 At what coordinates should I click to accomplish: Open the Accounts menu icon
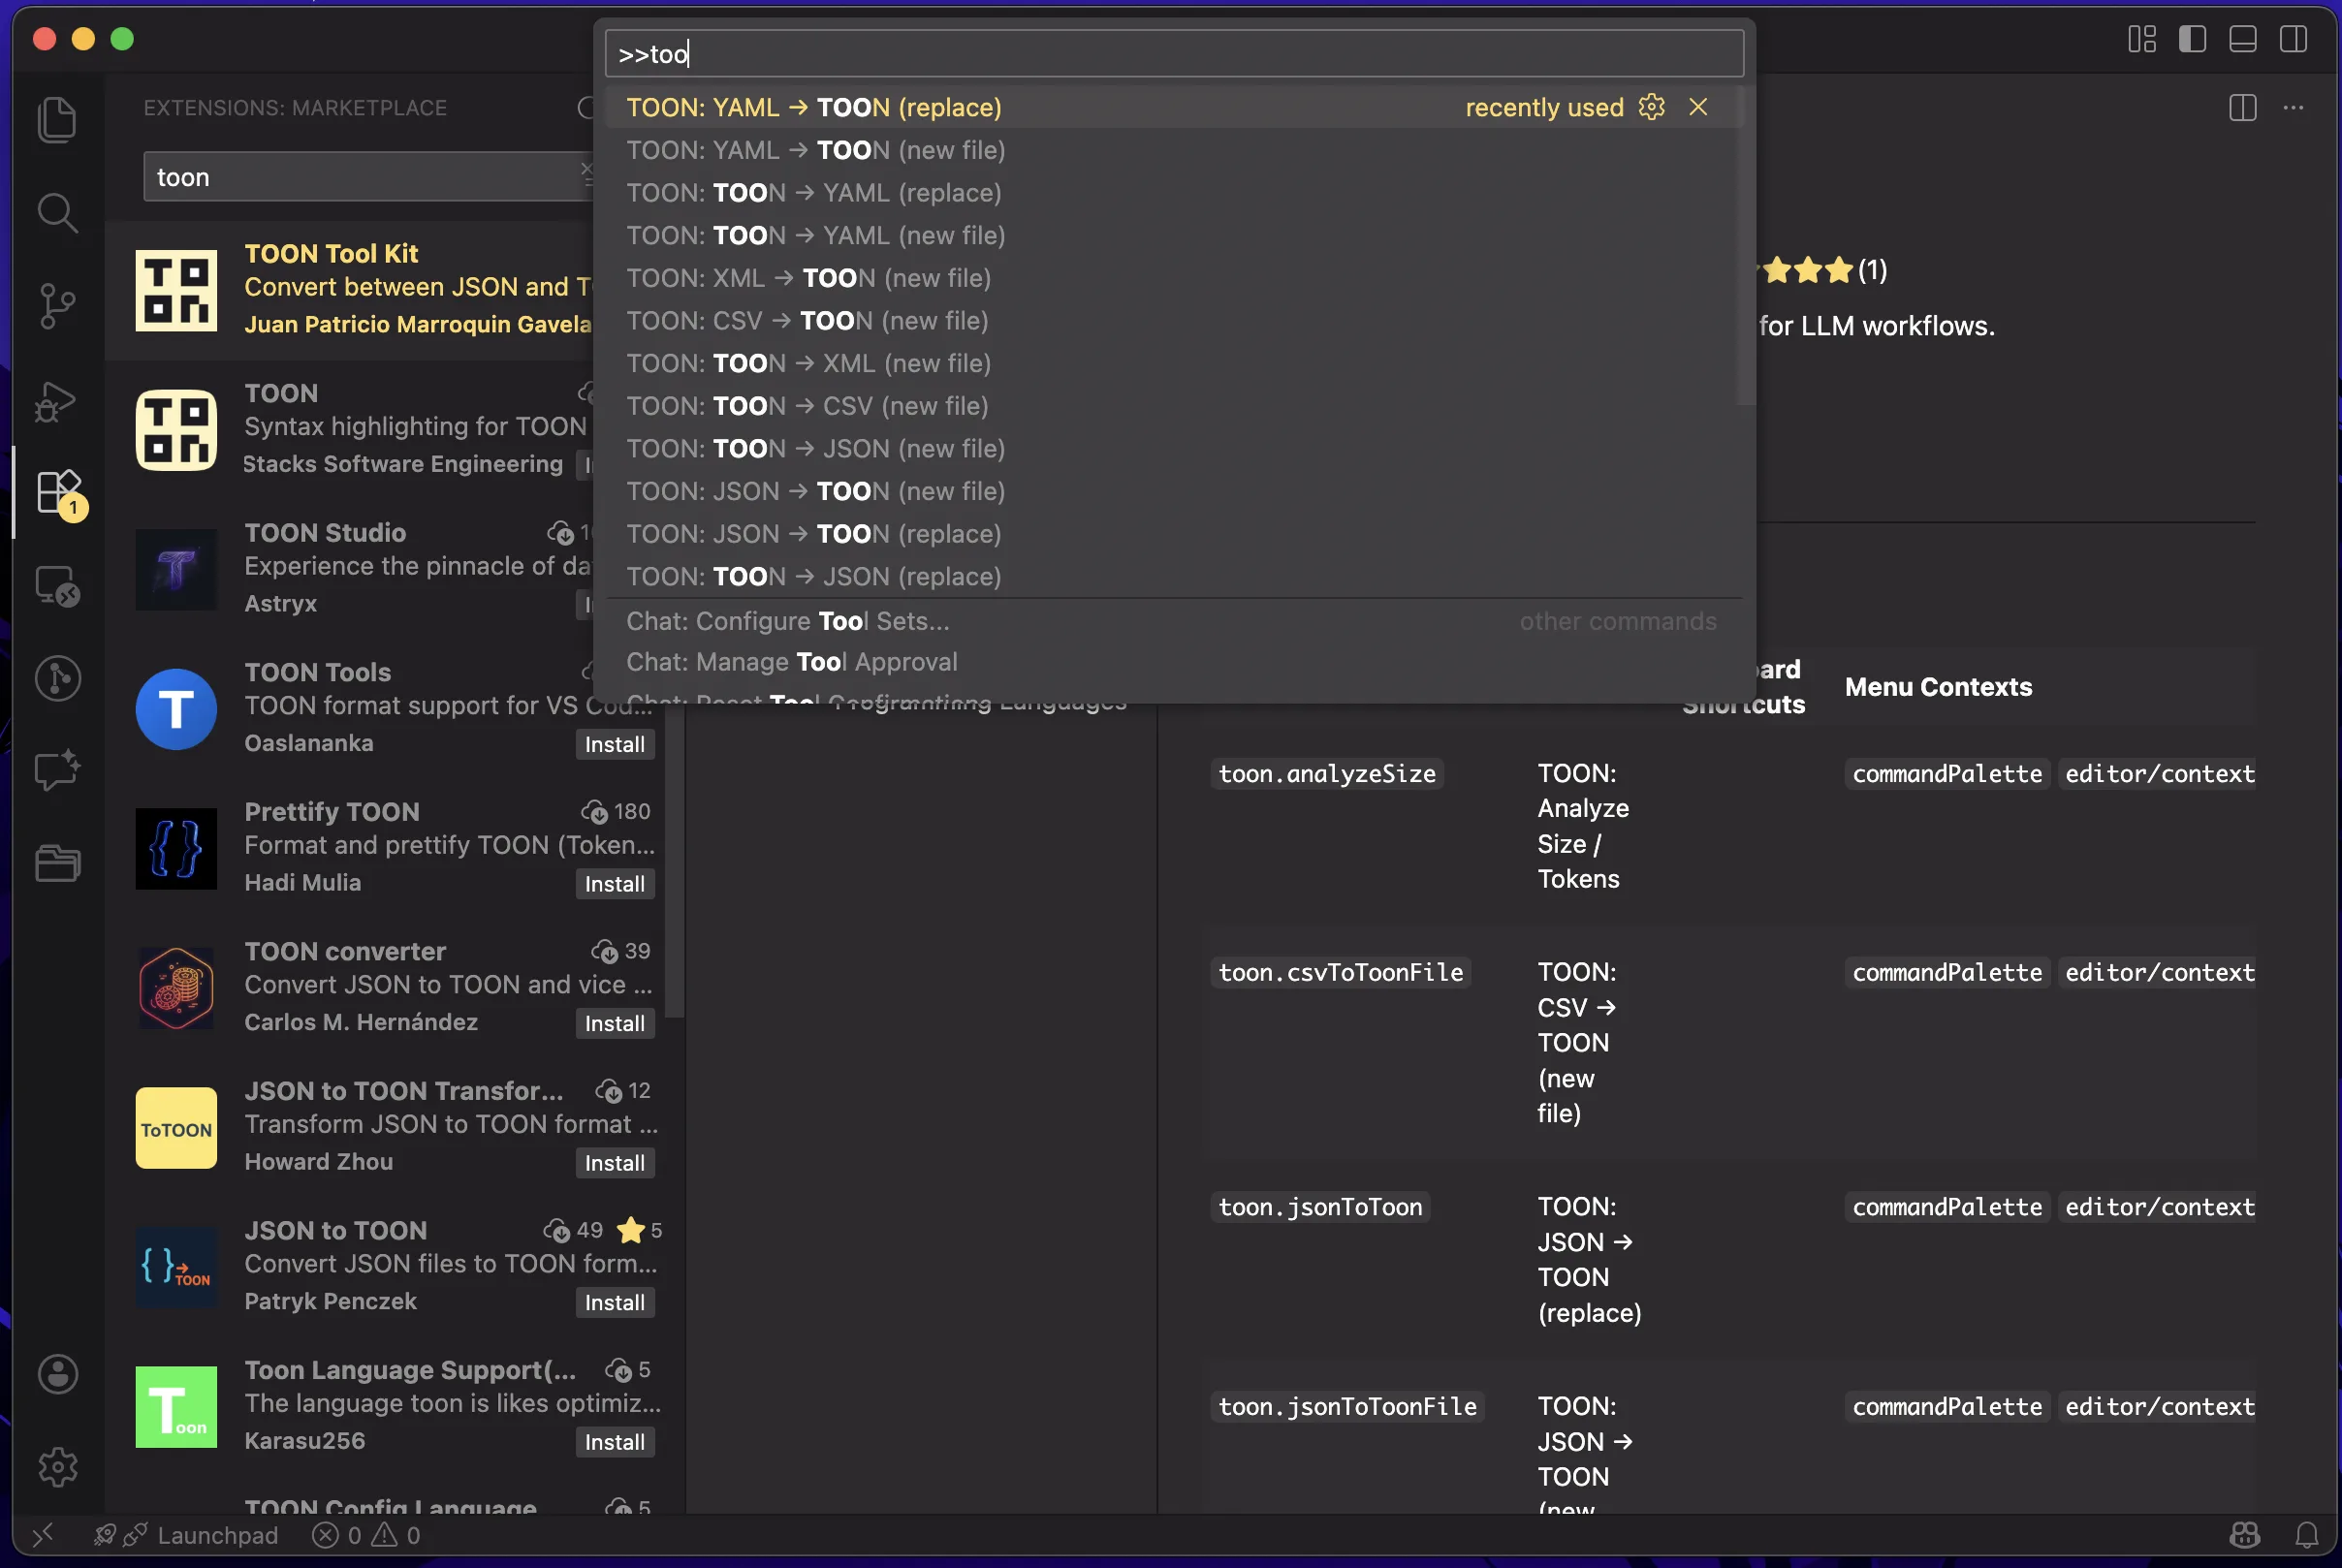[57, 1374]
